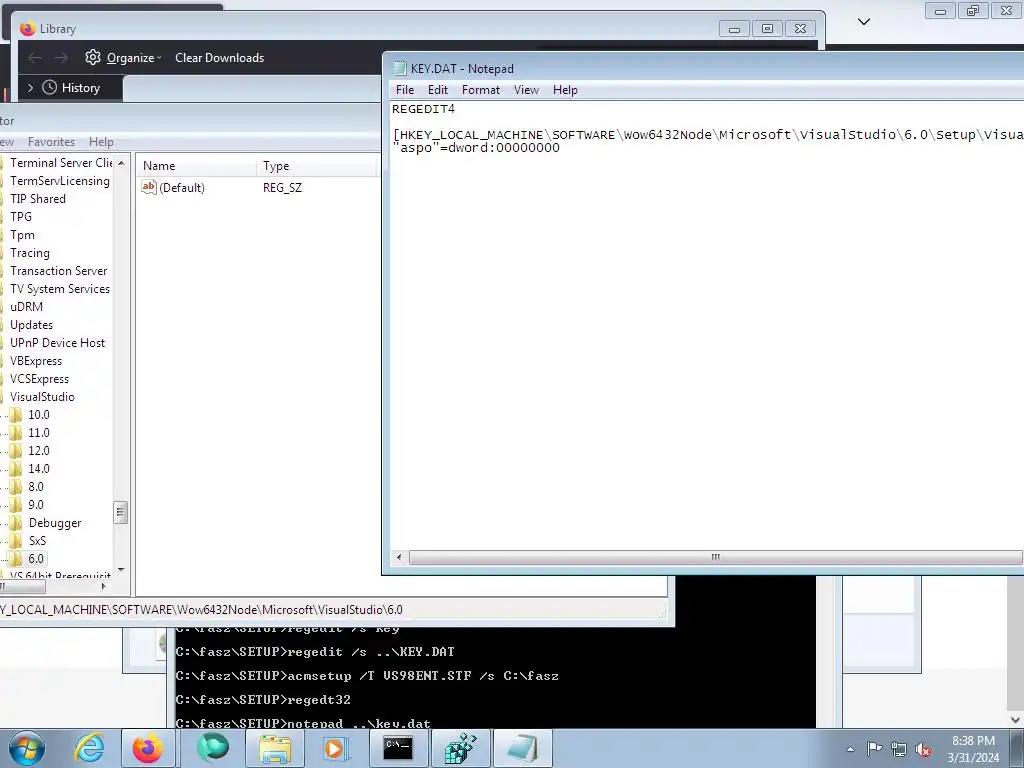Screen dimensions: 1024x768
Task: Open the File menu in Notepad
Action: coord(405,89)
